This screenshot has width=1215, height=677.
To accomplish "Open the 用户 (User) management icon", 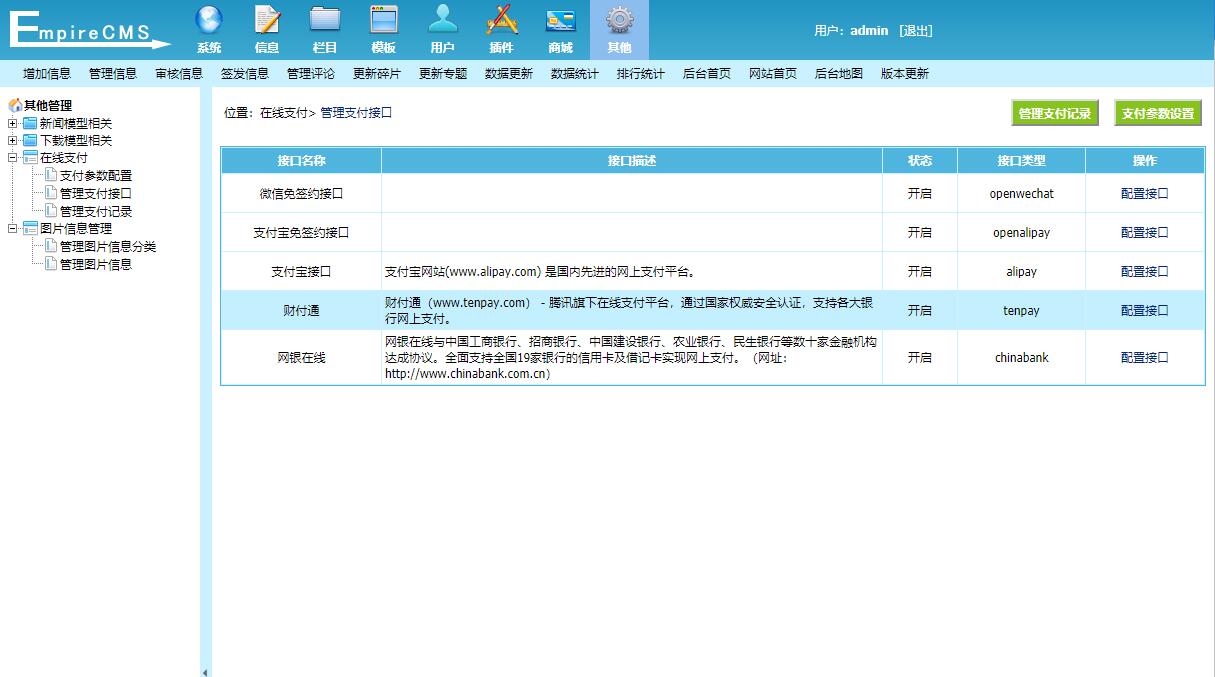I will tap(443, 28).
